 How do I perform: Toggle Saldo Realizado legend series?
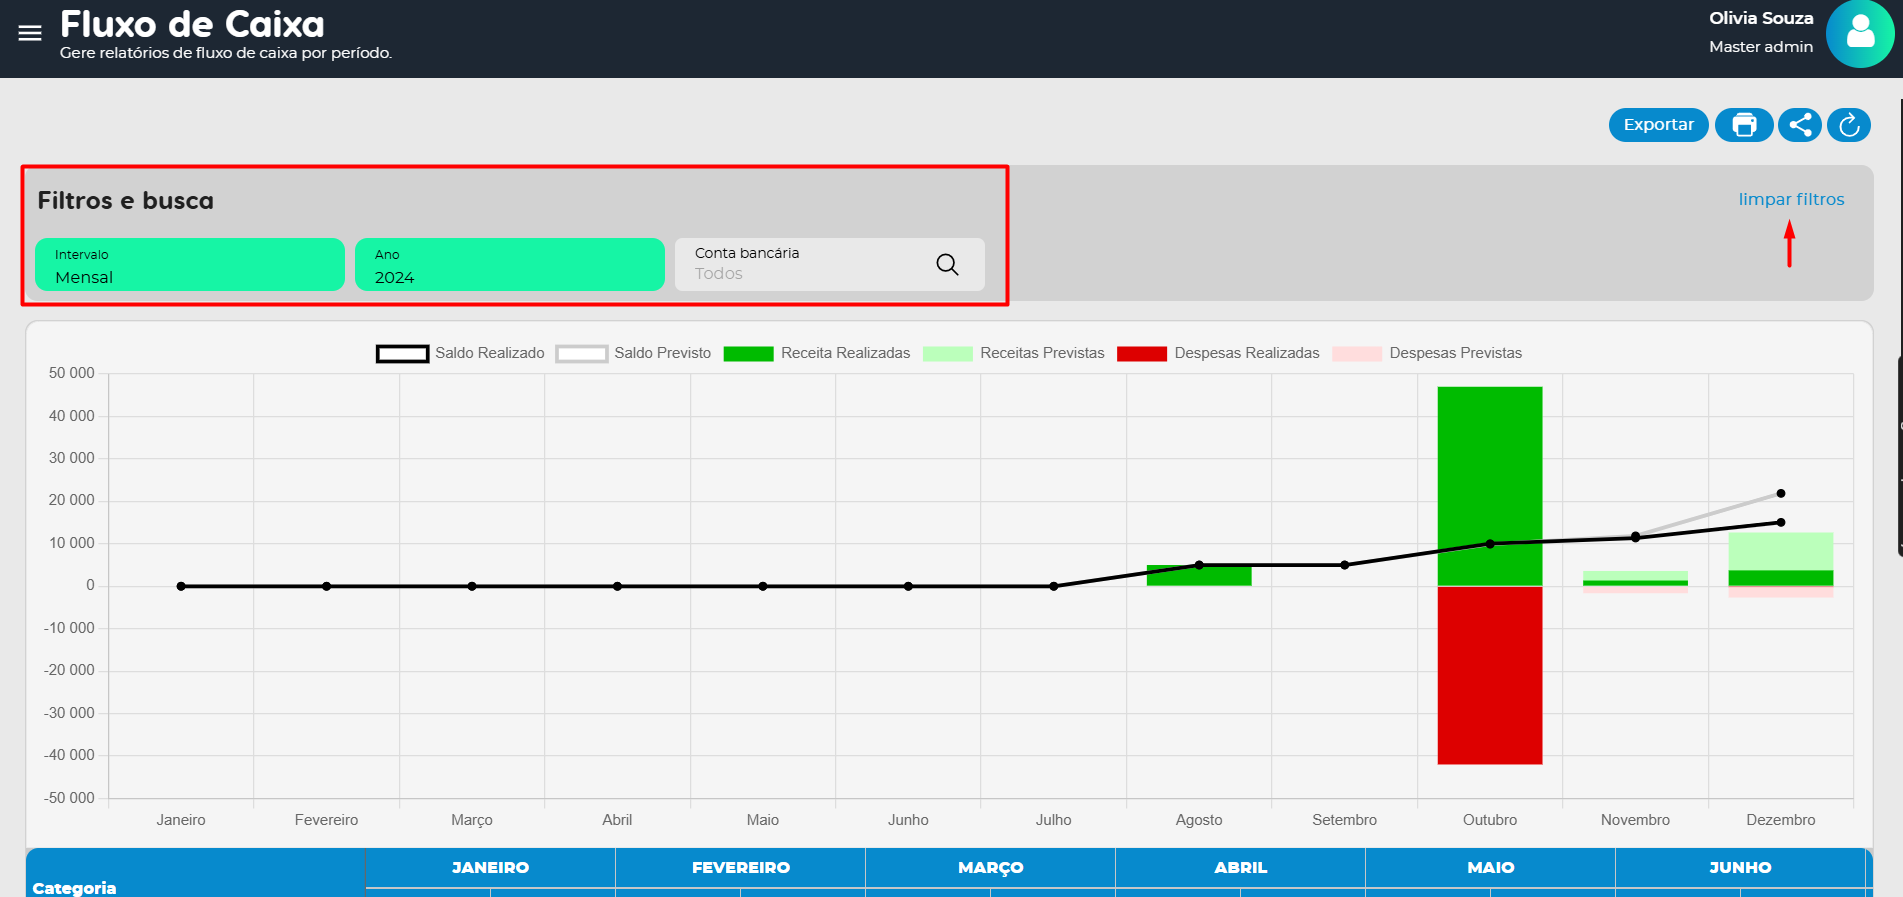click(461, 353)
